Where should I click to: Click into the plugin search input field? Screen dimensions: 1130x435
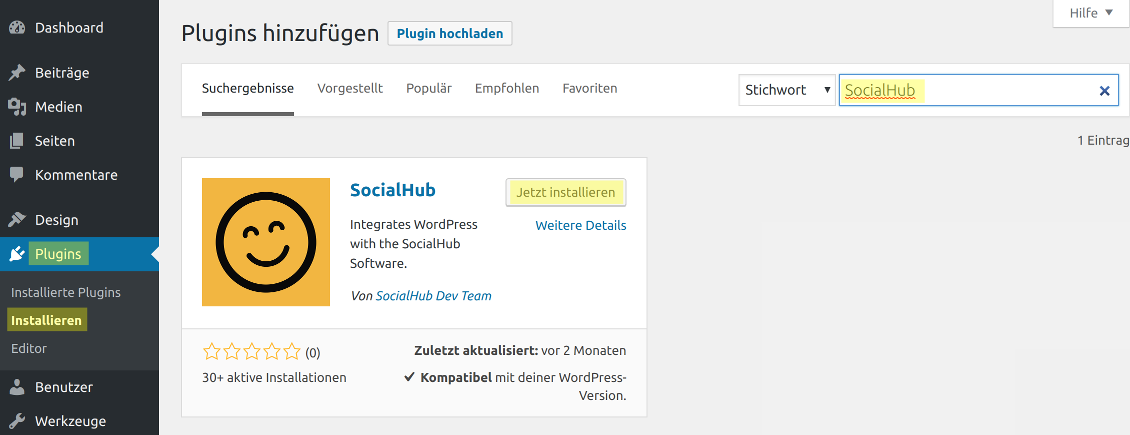pyautogui.click(x=1000, y=91)
